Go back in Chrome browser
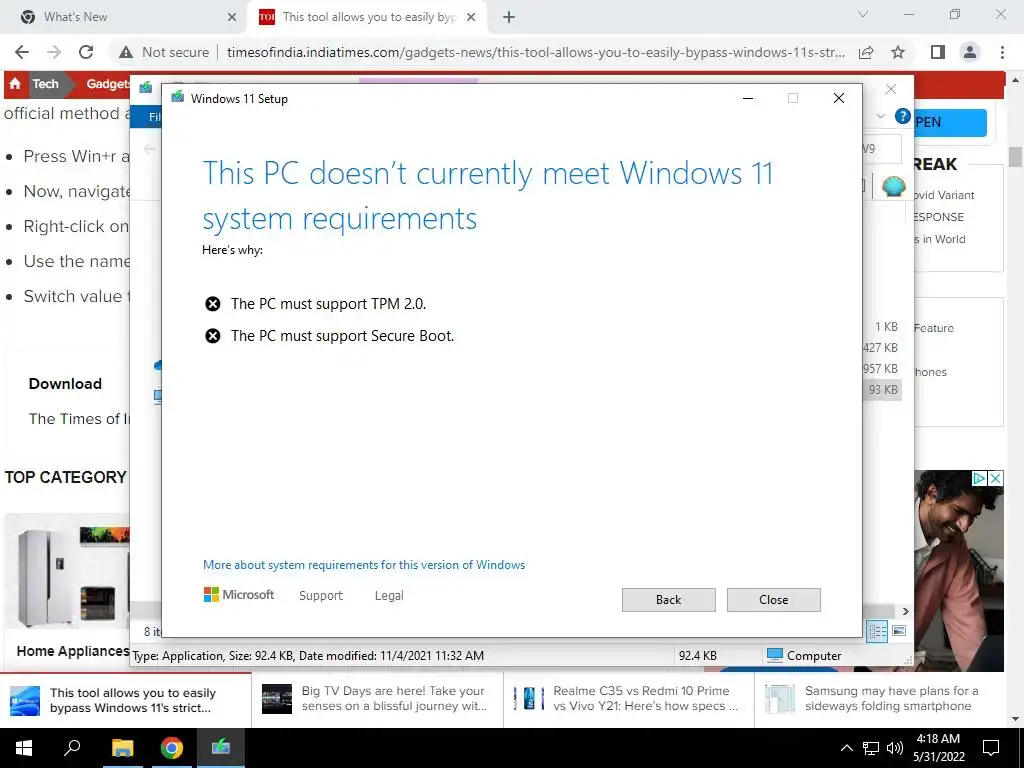 [x=22, y=52]
